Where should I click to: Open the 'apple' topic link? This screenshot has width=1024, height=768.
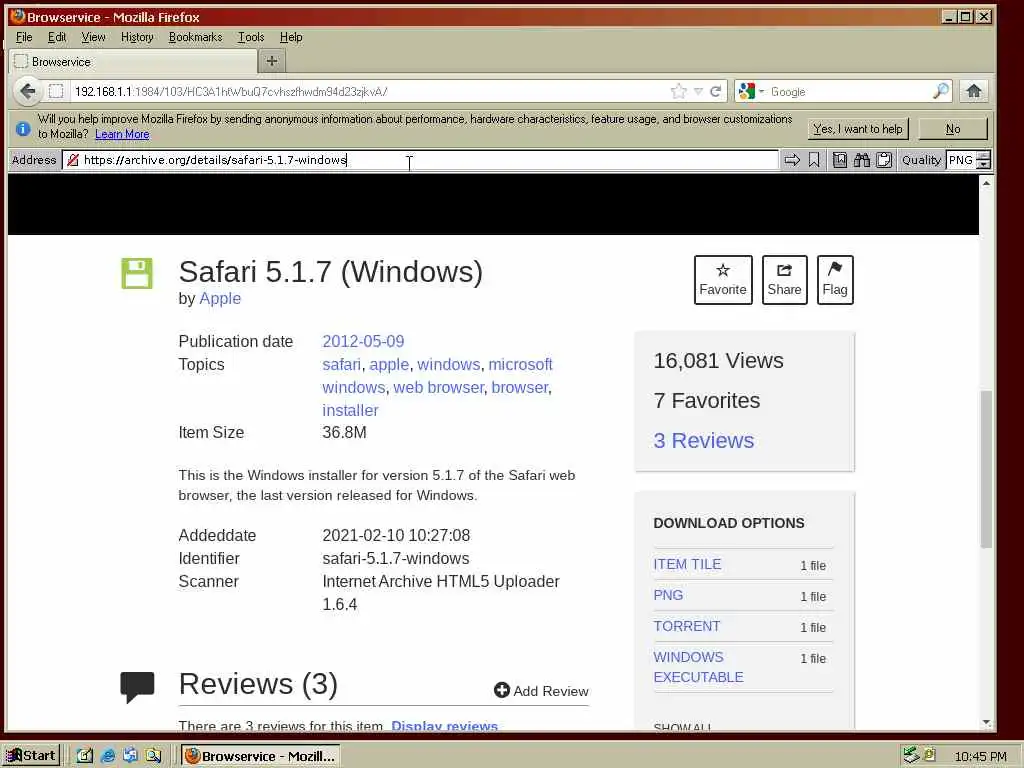click(389, 364)
